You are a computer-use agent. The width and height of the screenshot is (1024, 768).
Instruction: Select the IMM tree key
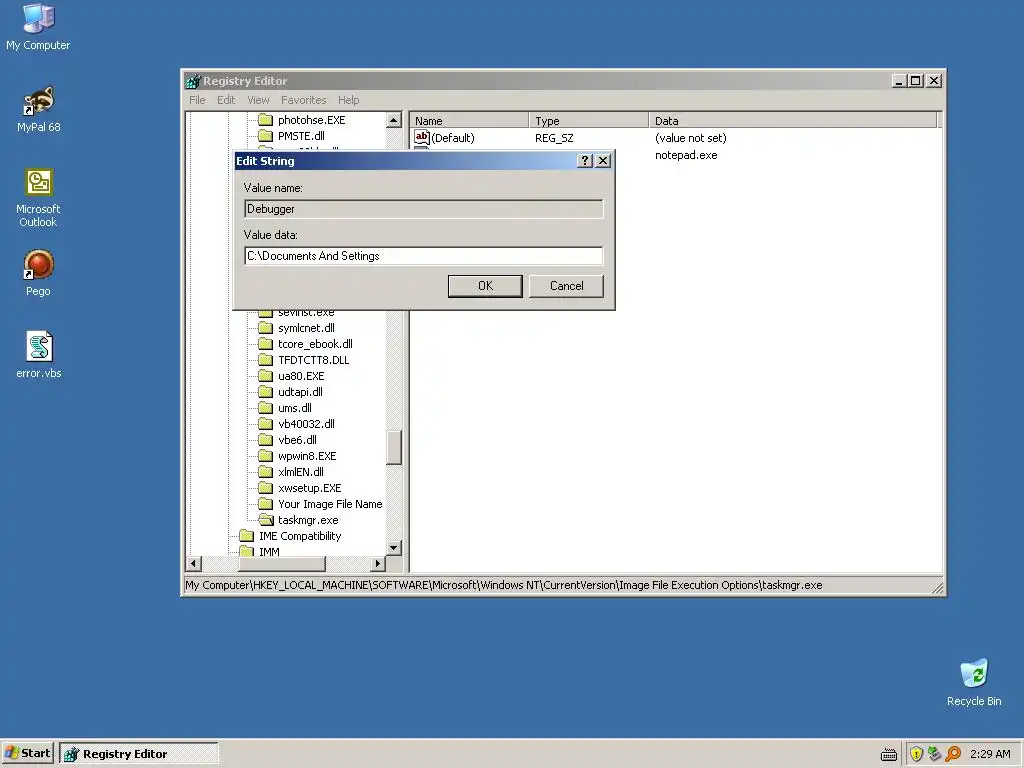coord(269,552)
